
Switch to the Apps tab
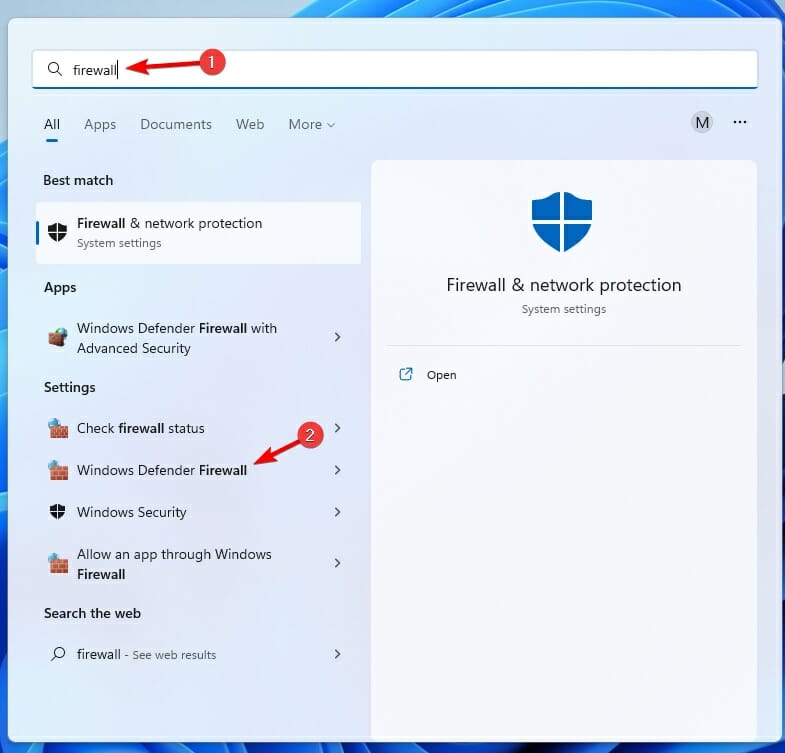coord(100,124)
